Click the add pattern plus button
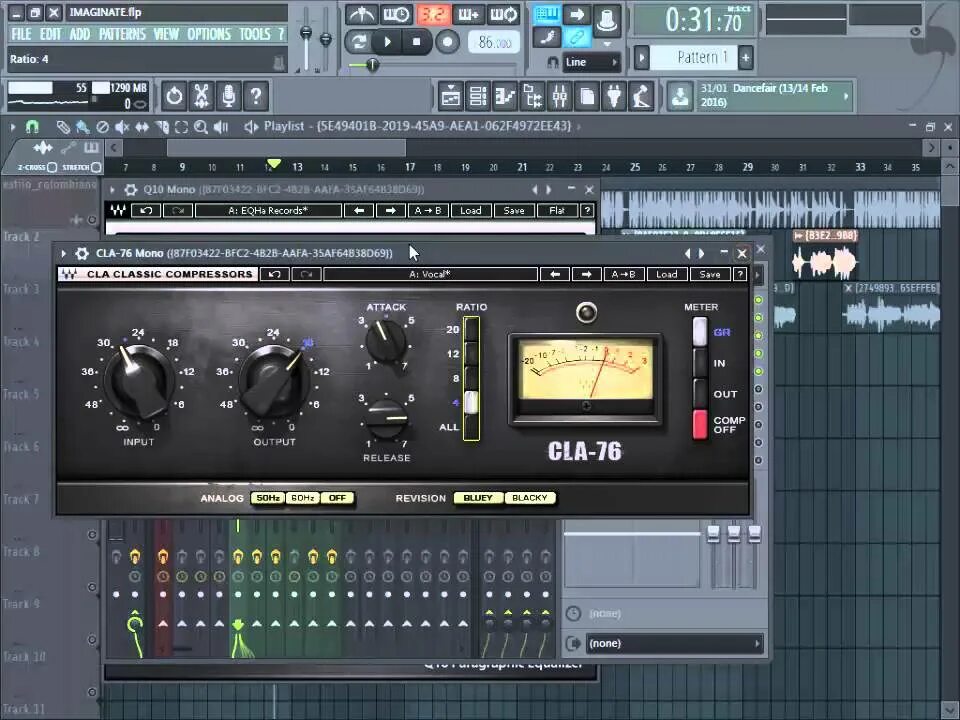This screenshot has width=960, height=720. click(x=746, y=58)
